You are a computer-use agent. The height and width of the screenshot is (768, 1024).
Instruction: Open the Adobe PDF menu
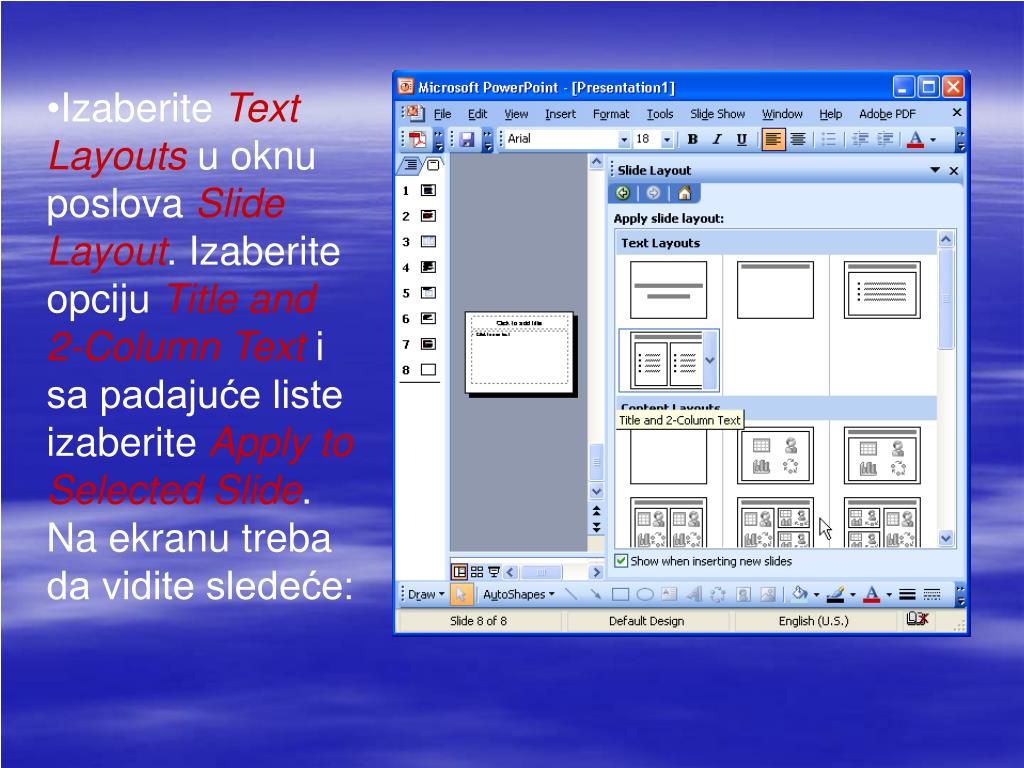pos(887,114)
